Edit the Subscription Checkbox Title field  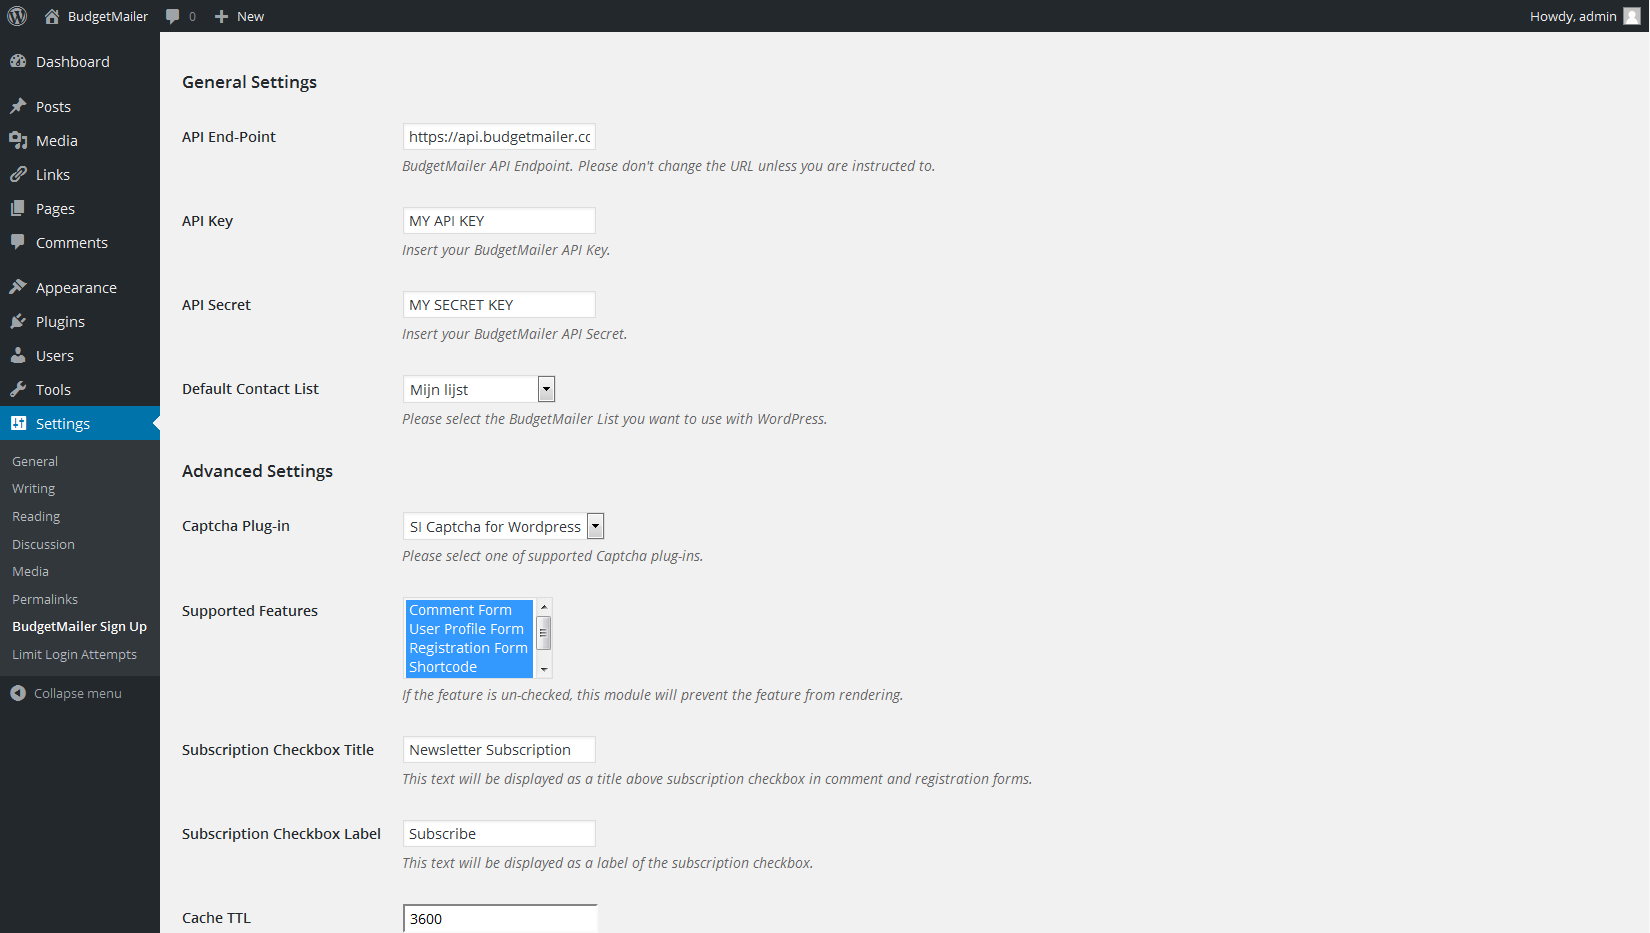499,749
